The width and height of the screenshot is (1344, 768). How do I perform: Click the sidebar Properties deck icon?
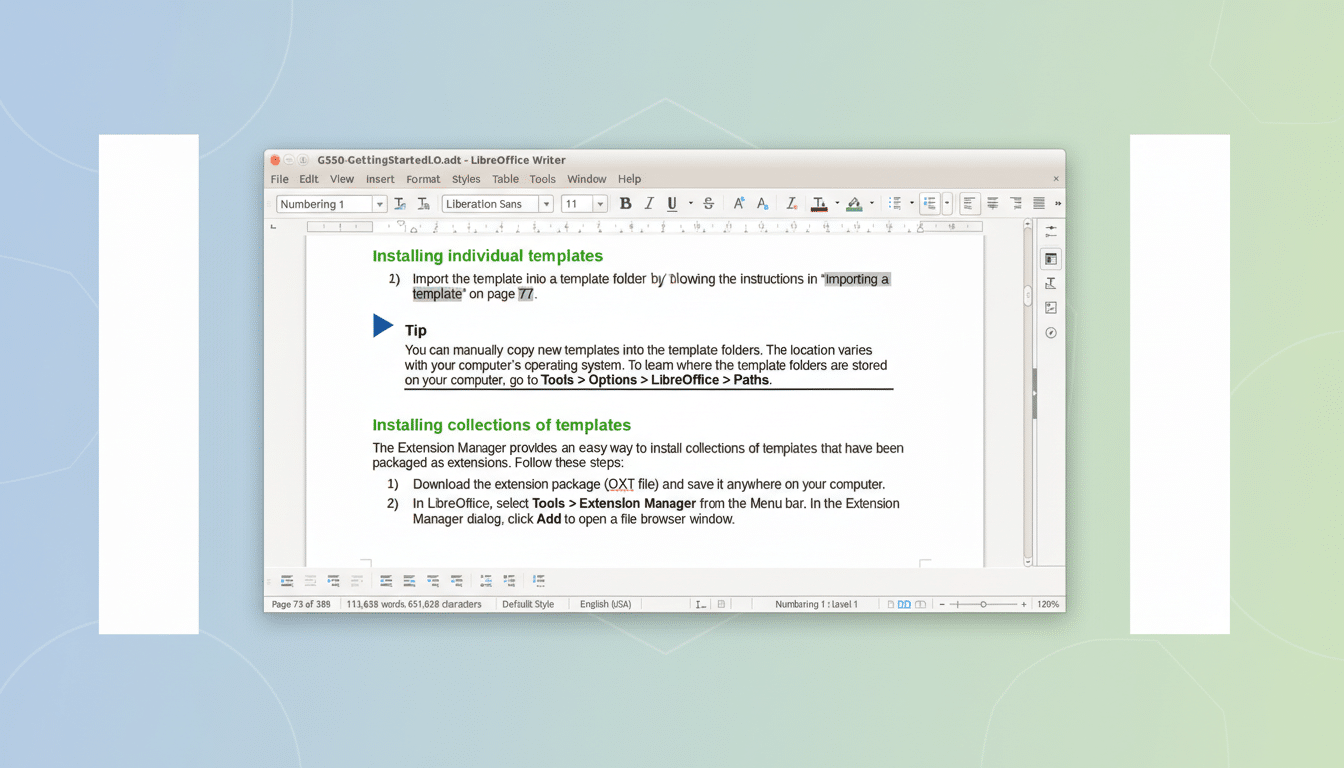pyautogui.click(x=1051, y=259)
